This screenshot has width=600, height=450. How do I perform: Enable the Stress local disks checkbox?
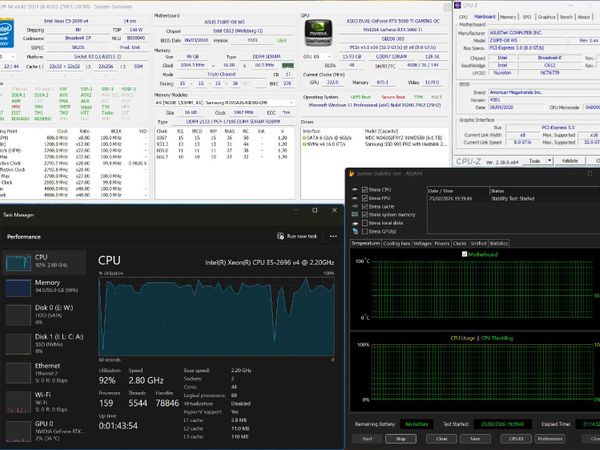pyautogui.click(x=365, y=223)
